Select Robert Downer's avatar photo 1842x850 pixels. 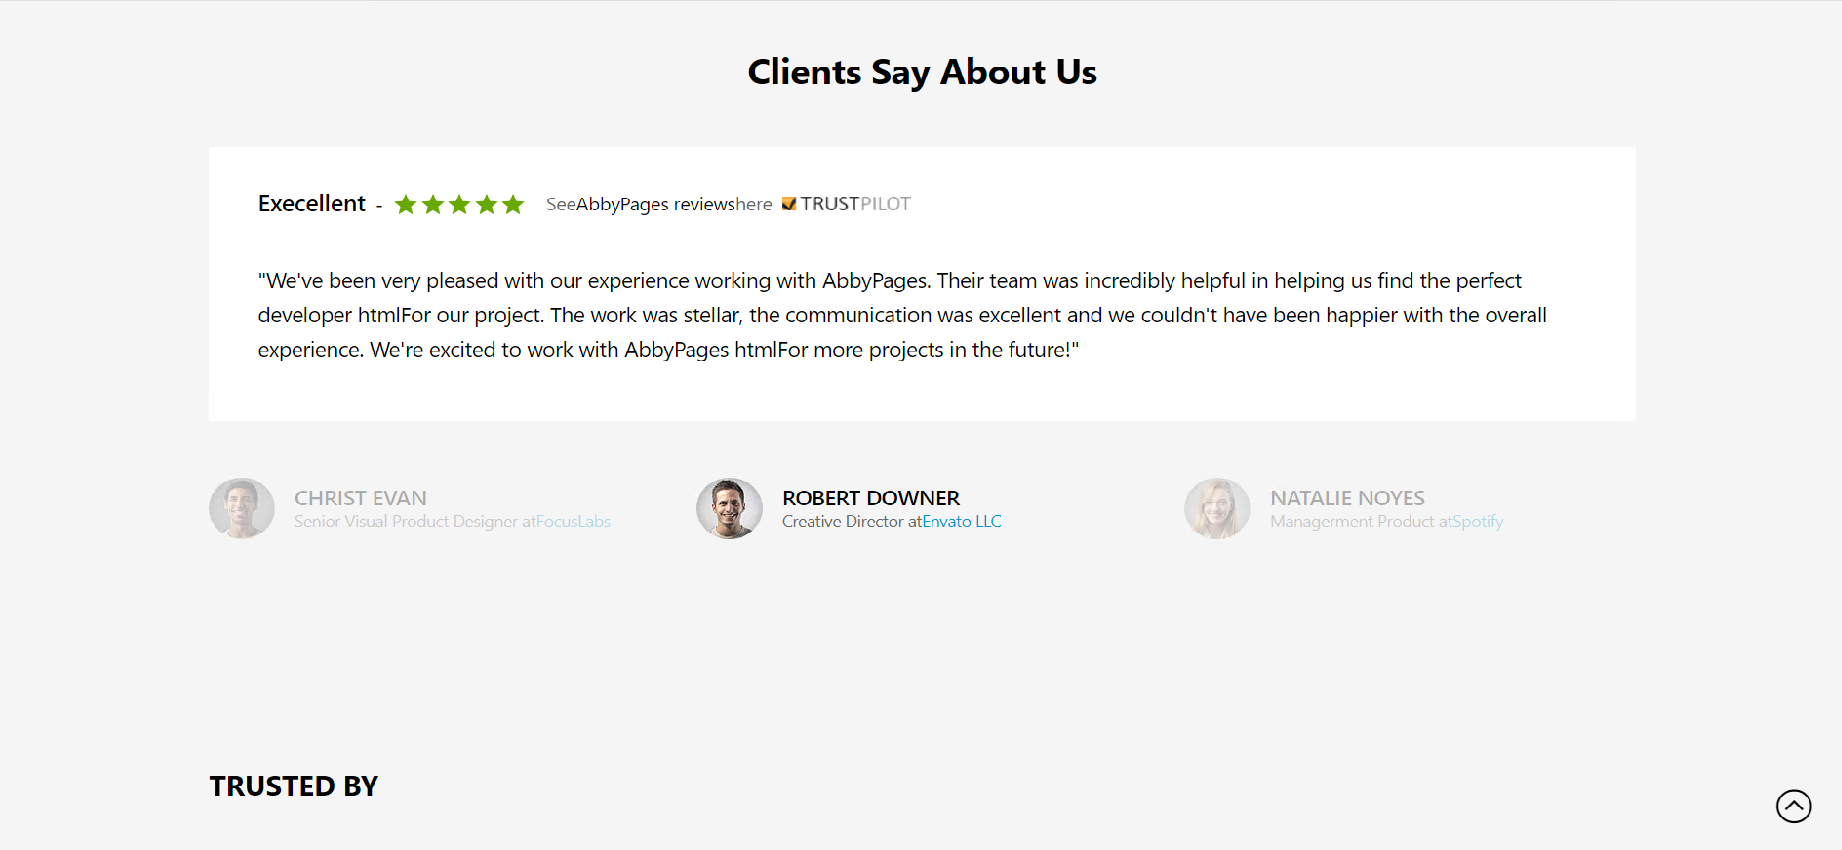point(729,508)
